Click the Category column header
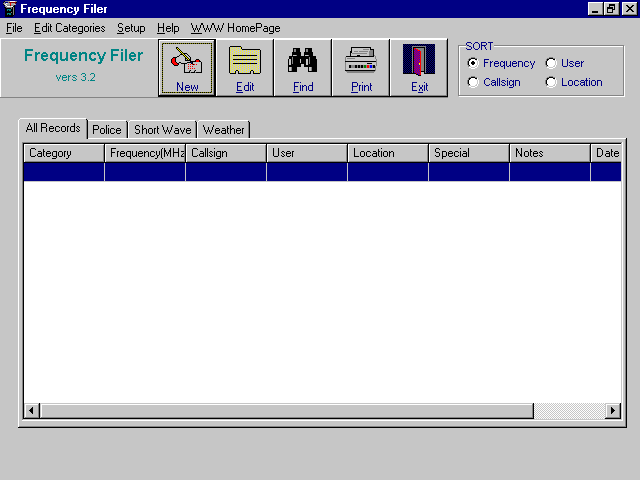Screen dimensions: 640x480 coord(64,153)
